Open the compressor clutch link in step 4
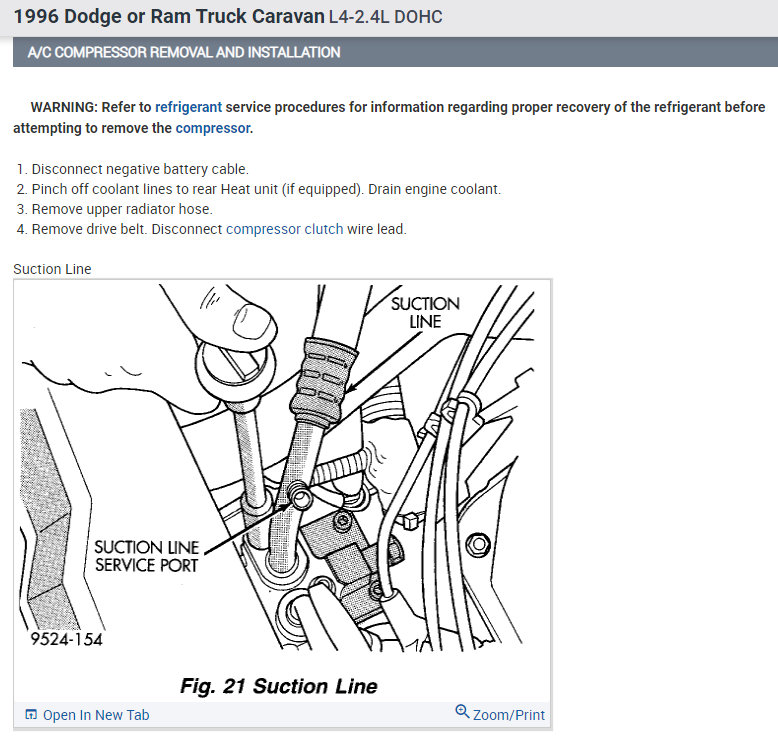Image resolution: width=778 pixels, height=738 pixels. [285, 229]
